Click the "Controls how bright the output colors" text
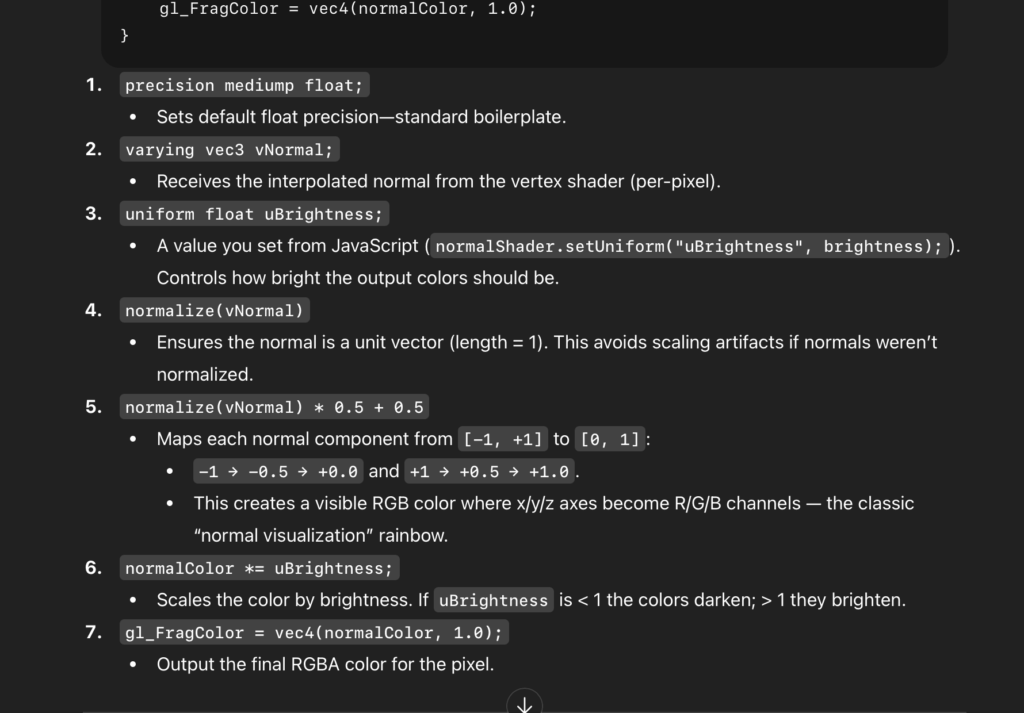1024x713 pixels. 357,278
